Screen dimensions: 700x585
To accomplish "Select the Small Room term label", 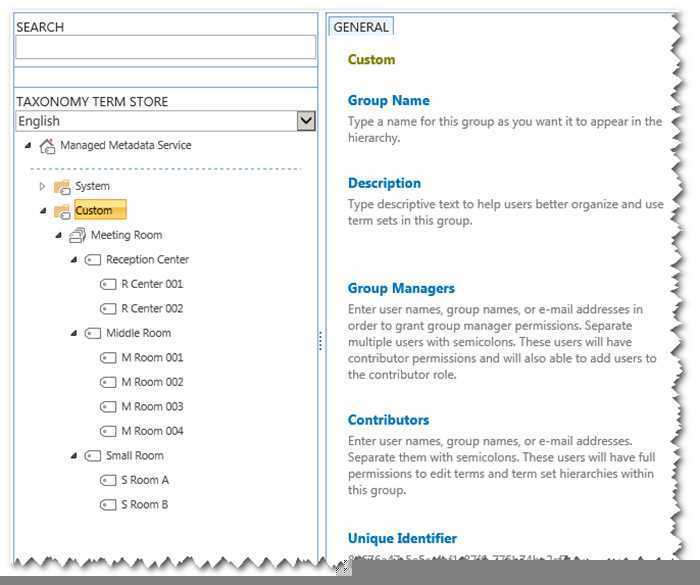I will coord(135,456).
